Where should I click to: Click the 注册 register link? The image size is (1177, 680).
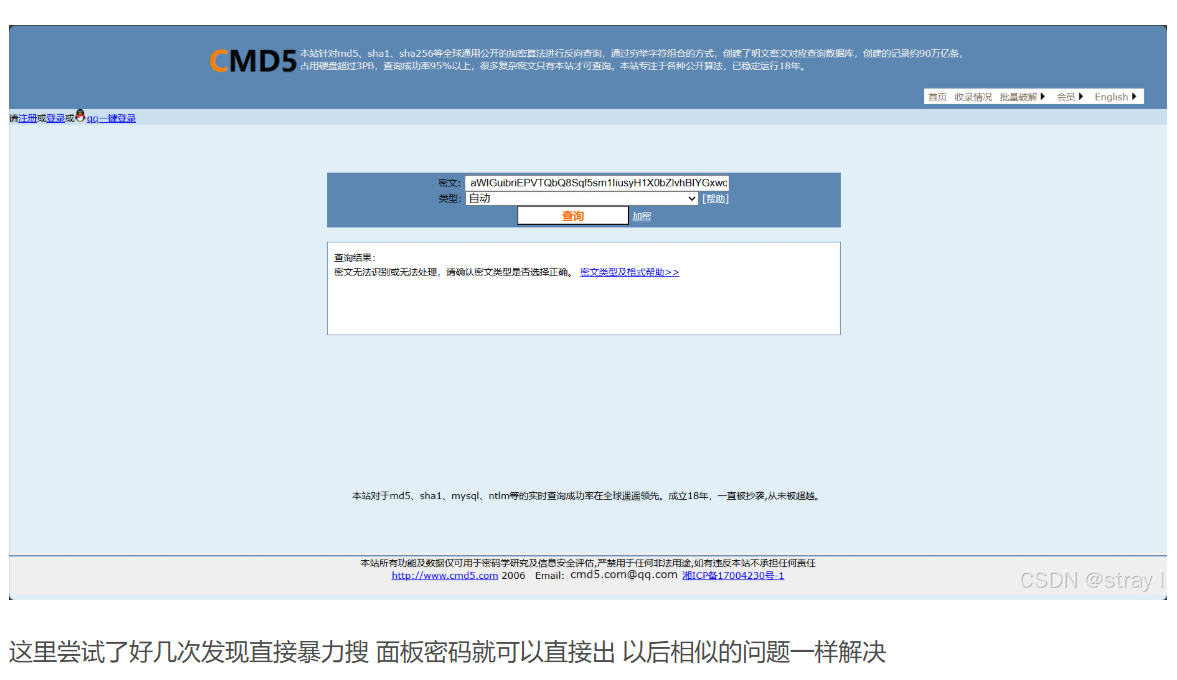pos(28,118)
